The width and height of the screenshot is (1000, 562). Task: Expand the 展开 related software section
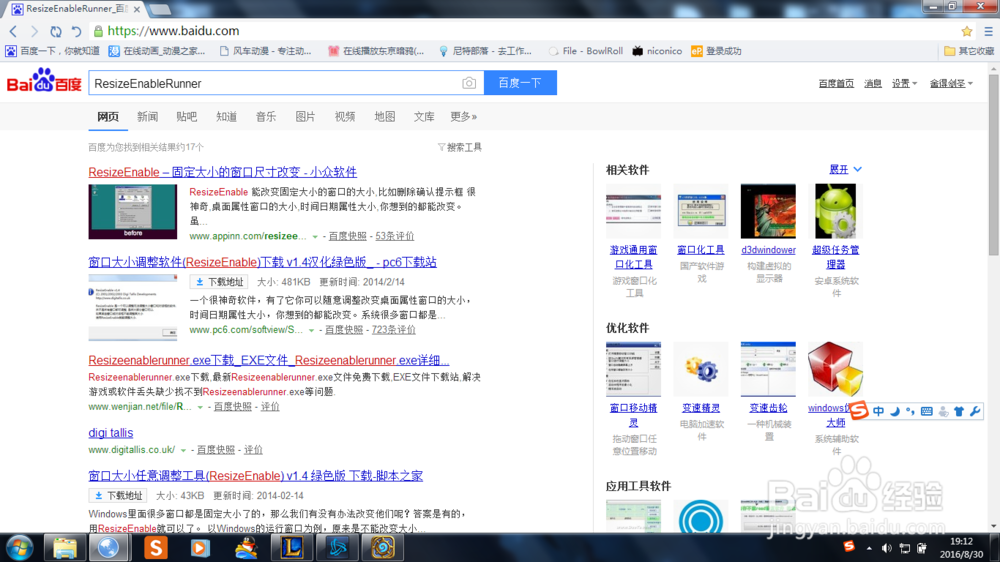click(x=845, y=170)
